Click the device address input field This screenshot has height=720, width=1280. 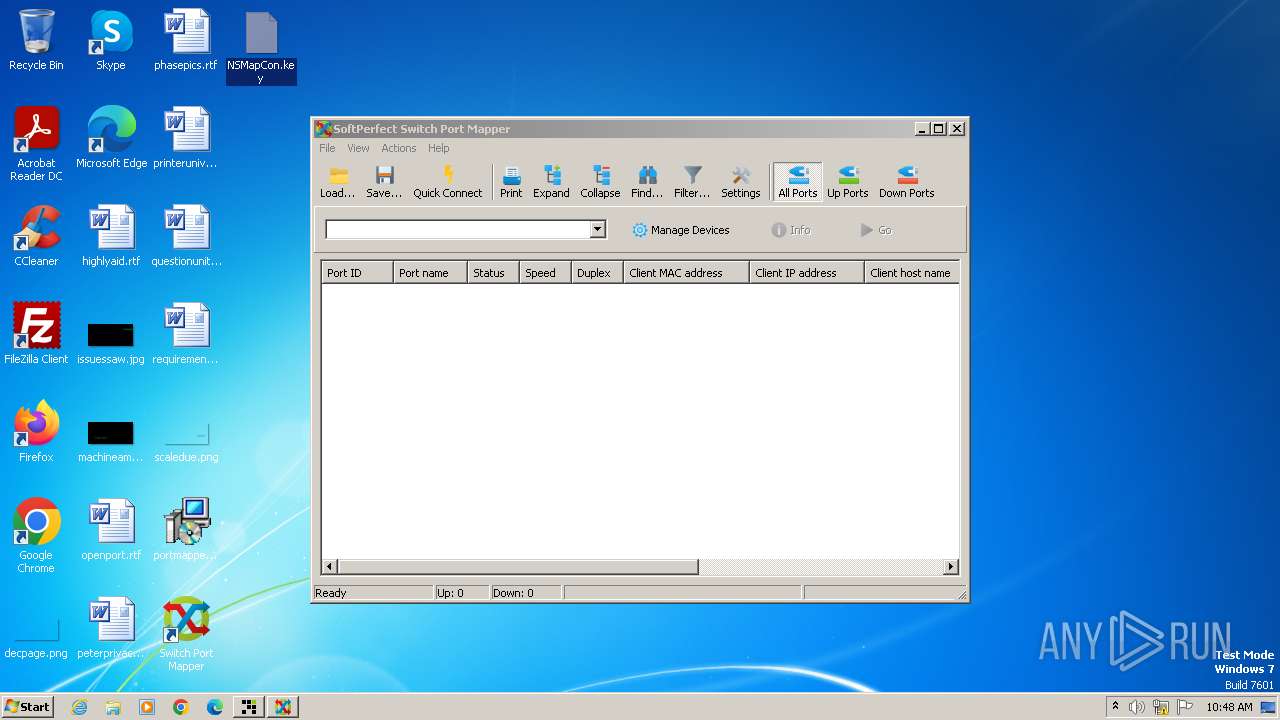pos(458,230)
